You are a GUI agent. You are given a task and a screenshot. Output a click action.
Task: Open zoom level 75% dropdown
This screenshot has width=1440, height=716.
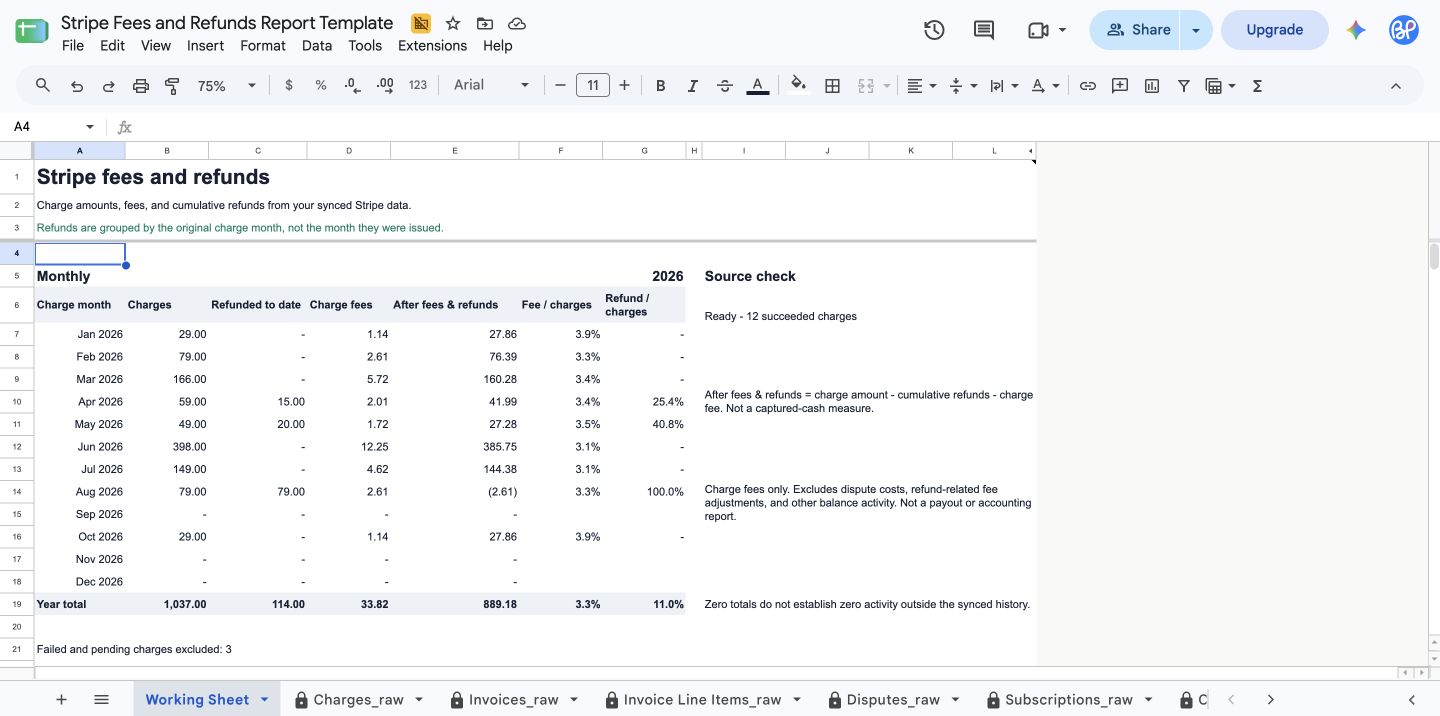click(227, 86)
